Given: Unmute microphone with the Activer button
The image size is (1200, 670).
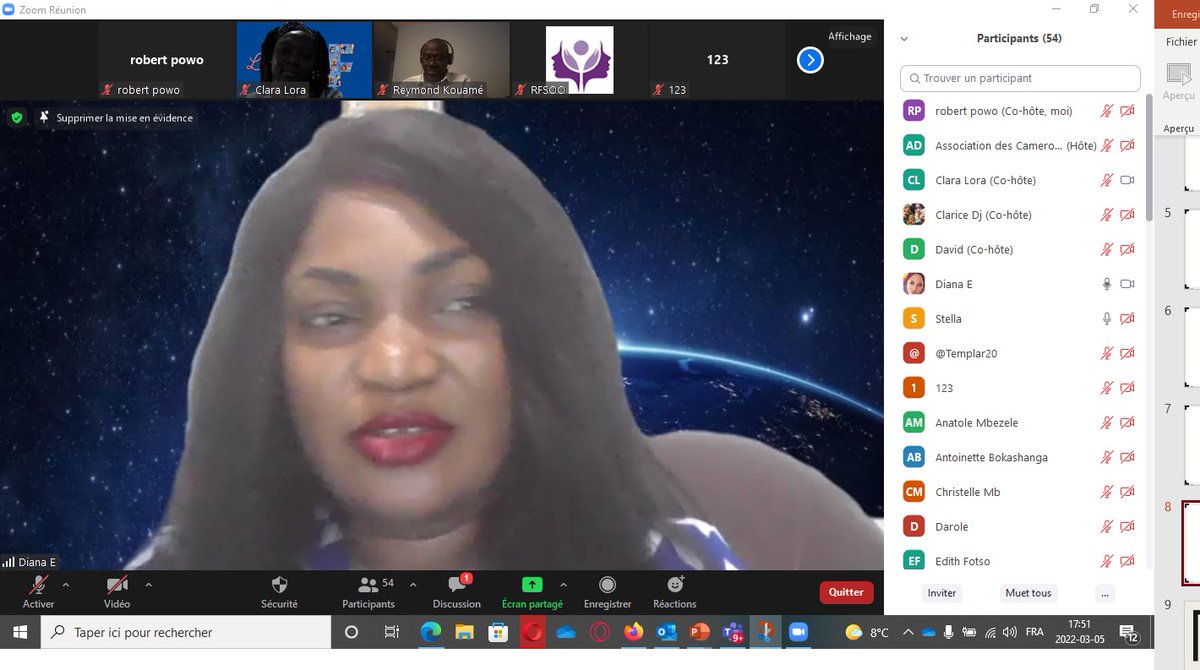Looking at the screenshot, I should click(x=39, y=592).
